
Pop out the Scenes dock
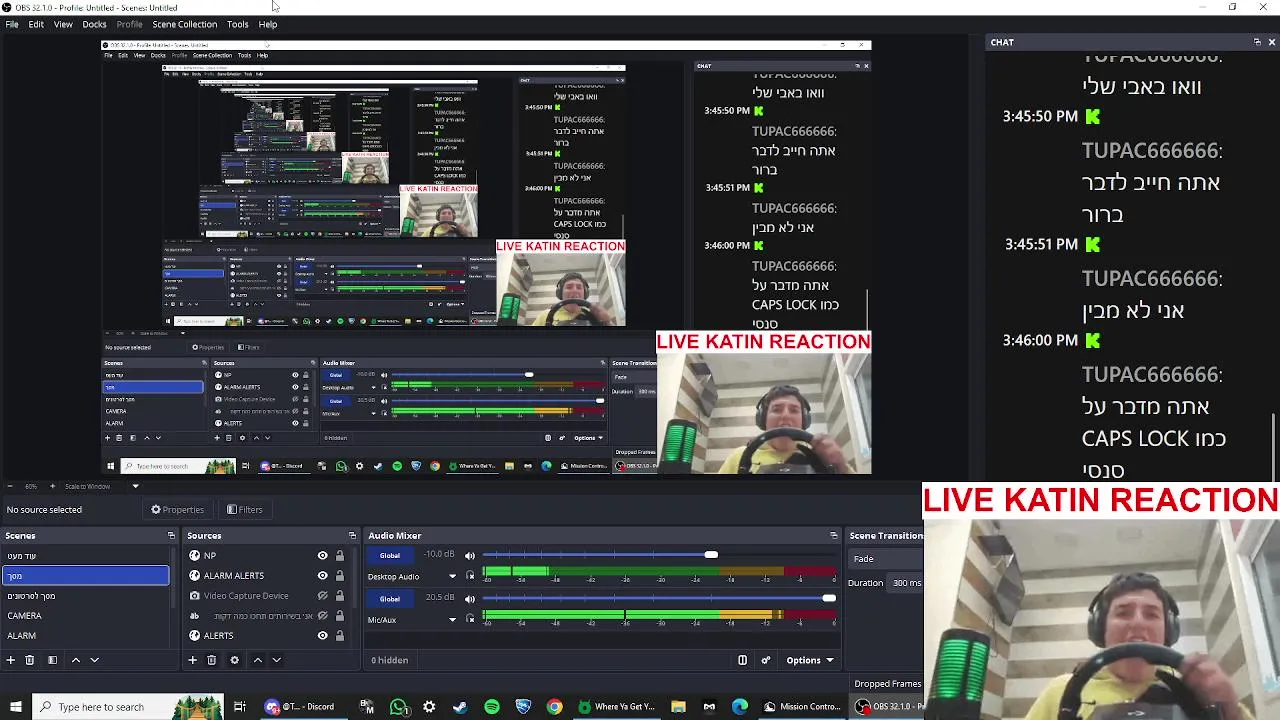[x=171, y=536]
